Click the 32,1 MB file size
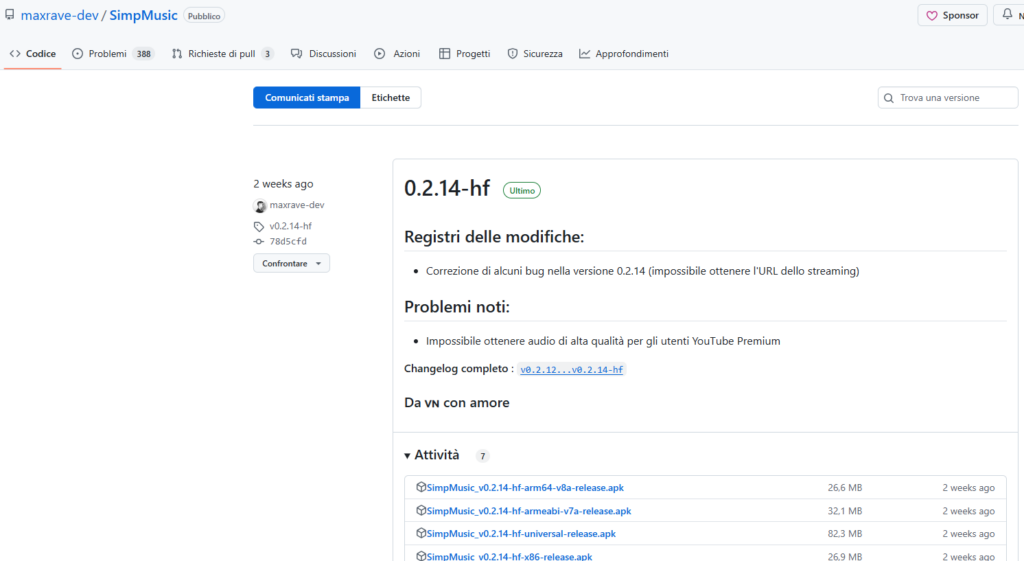This screenshot has width=1024, height=561. click(845, 511)
